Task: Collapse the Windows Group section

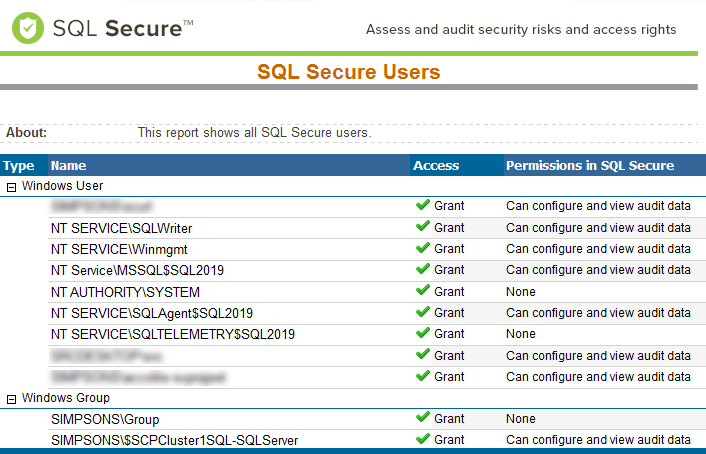Action: pyautogui.click(x=11, y=399)
